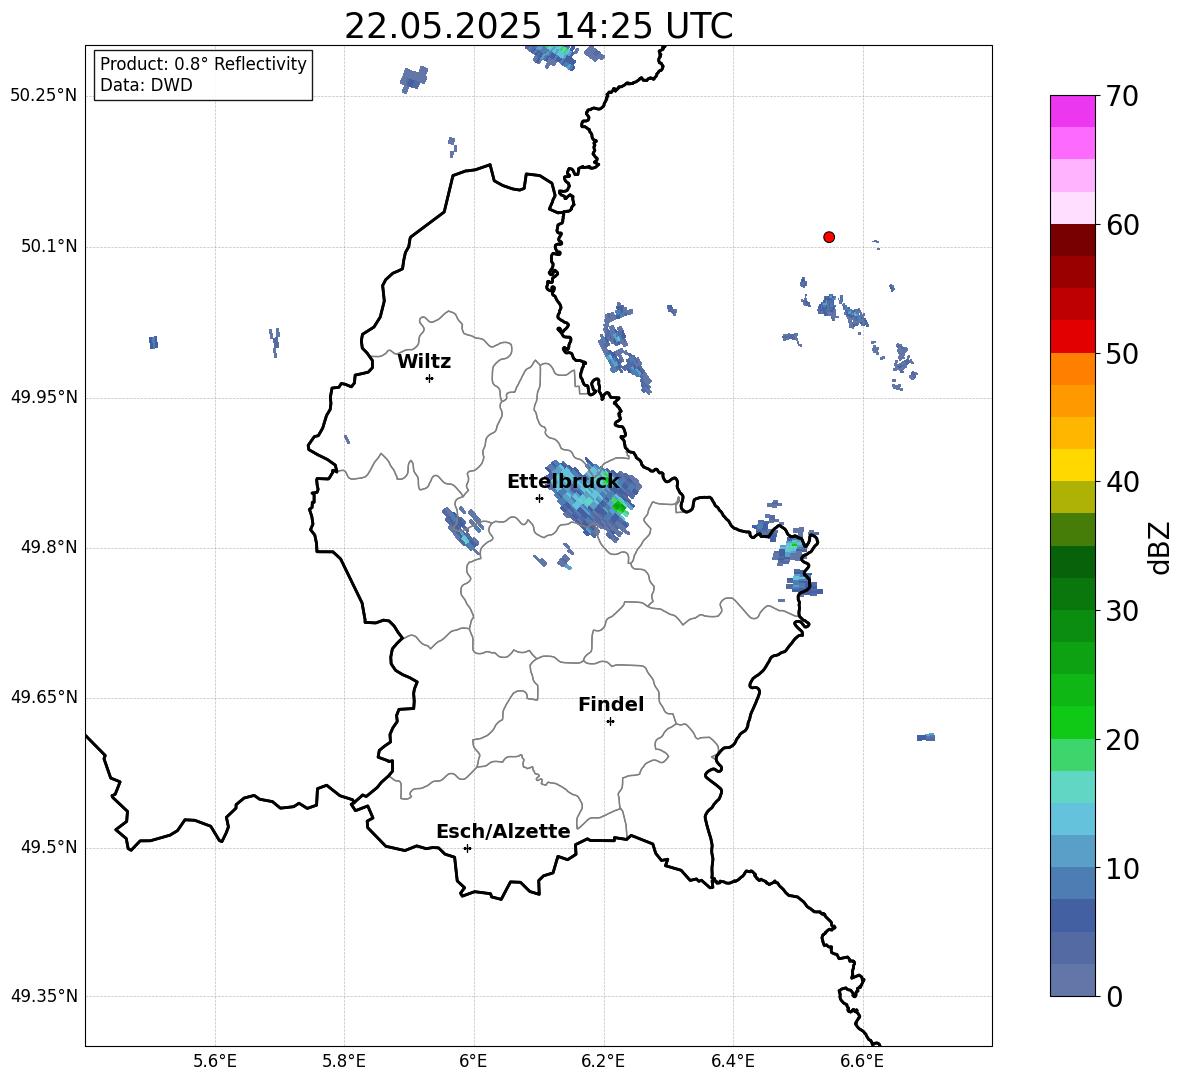Click the dBZ colorbar label

click(1160, 547)
